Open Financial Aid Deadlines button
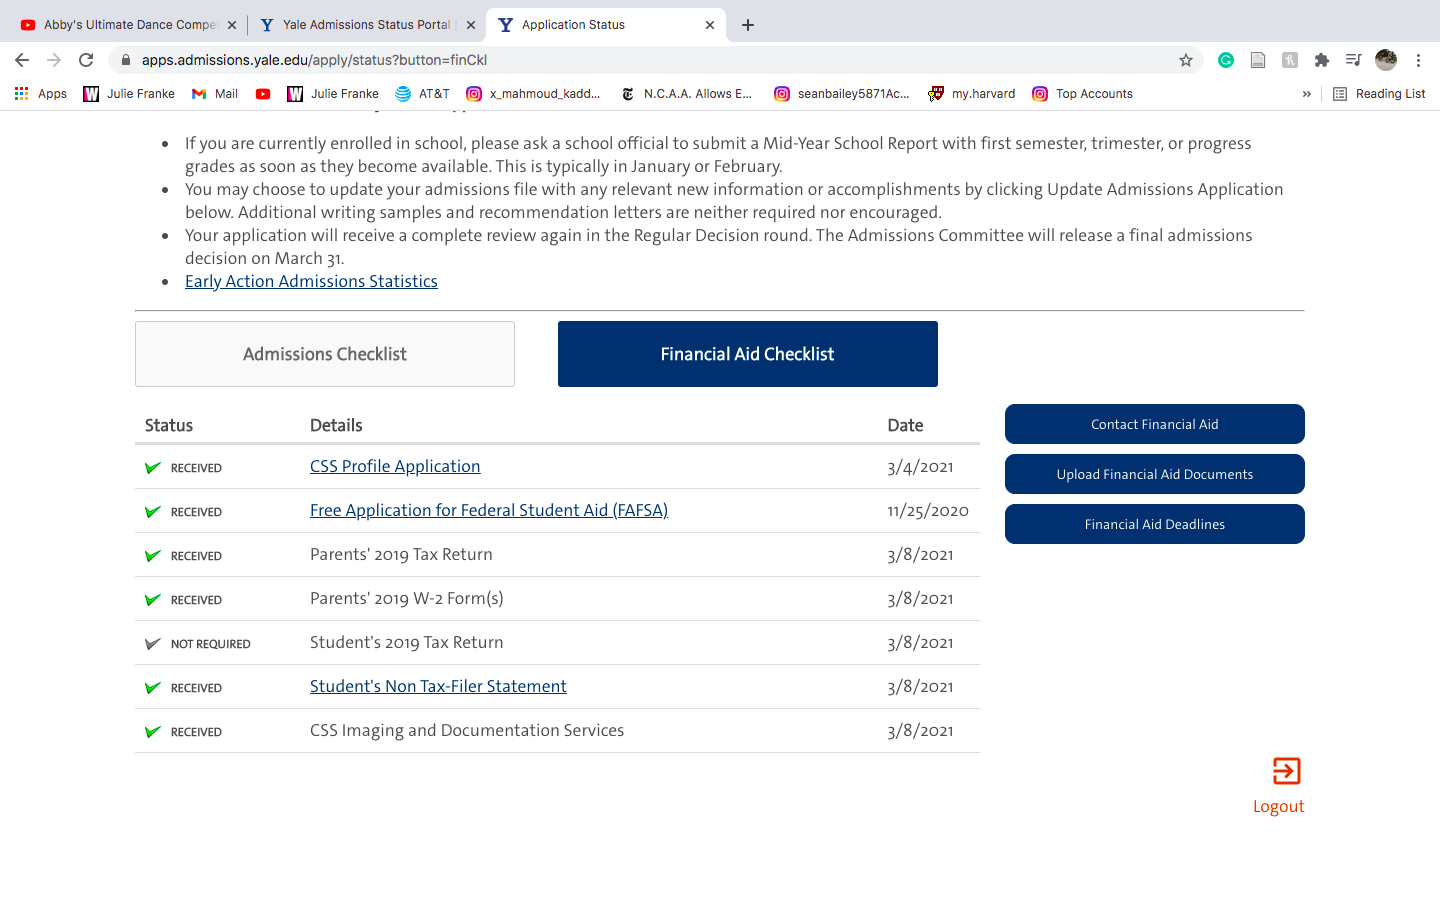1440x900 pixels. tap(1155, 524)
